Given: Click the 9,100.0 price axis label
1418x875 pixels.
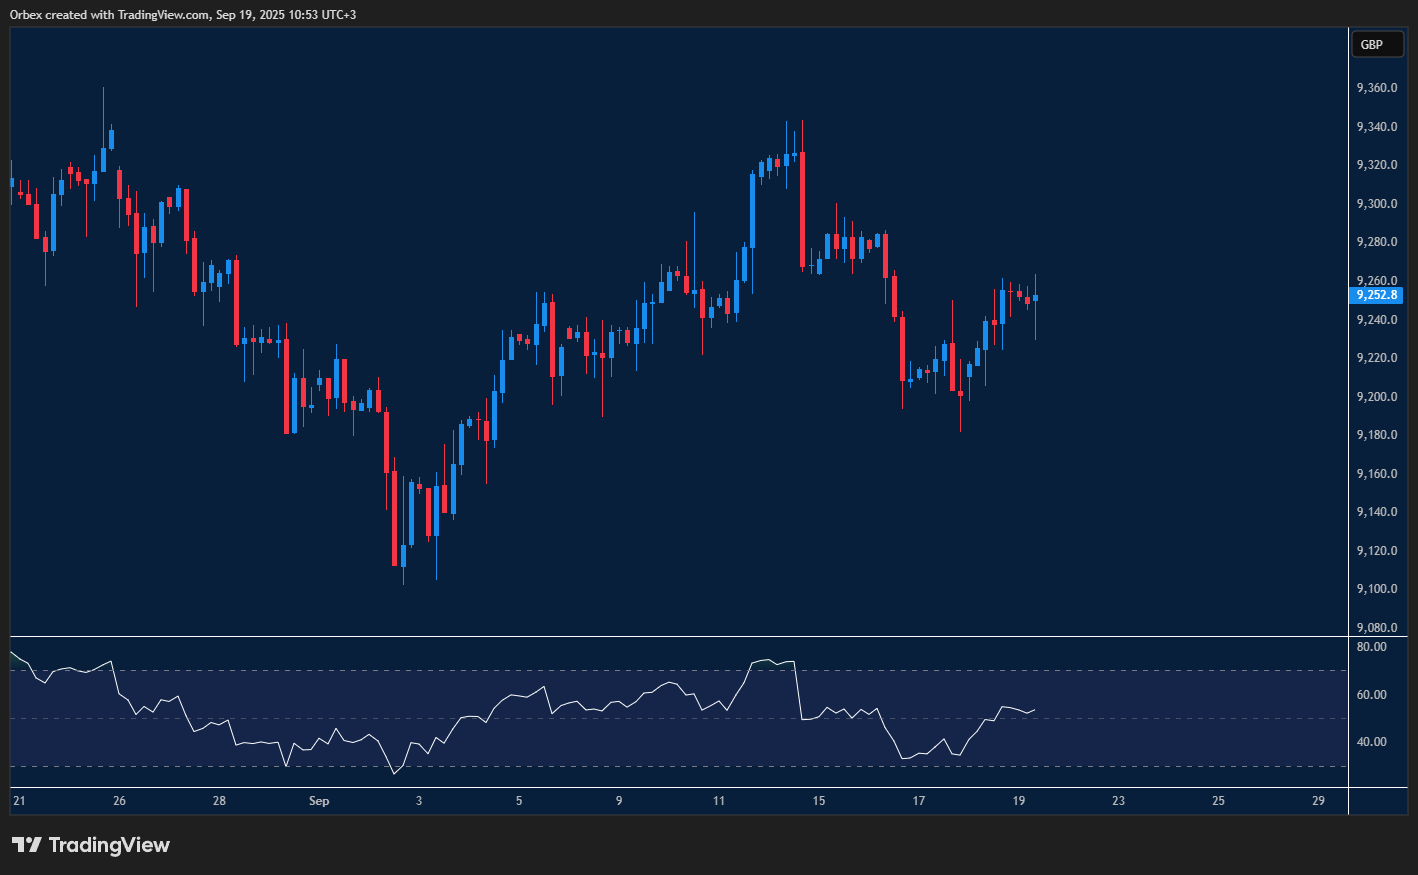Looking at the screenshot, I should point(1376,589).
